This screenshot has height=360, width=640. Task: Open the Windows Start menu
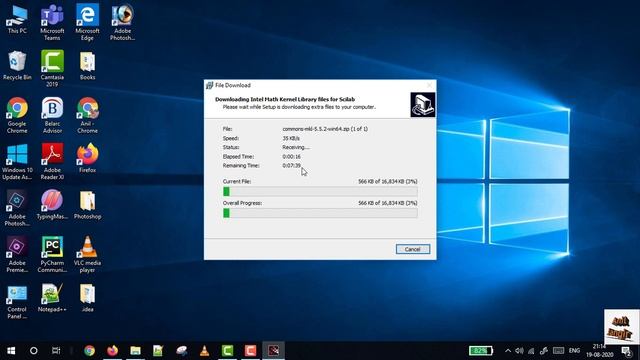coord(11,351)
